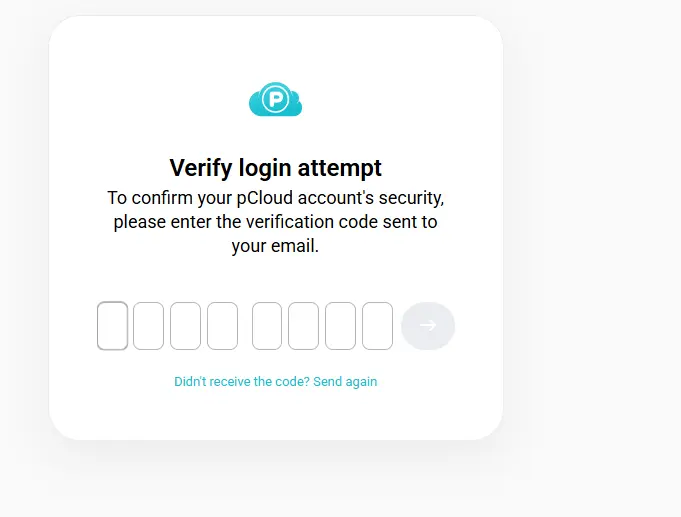Click the verification instructions paragraph
Viewport: 681px width, 517px height.
pos(275,222)
